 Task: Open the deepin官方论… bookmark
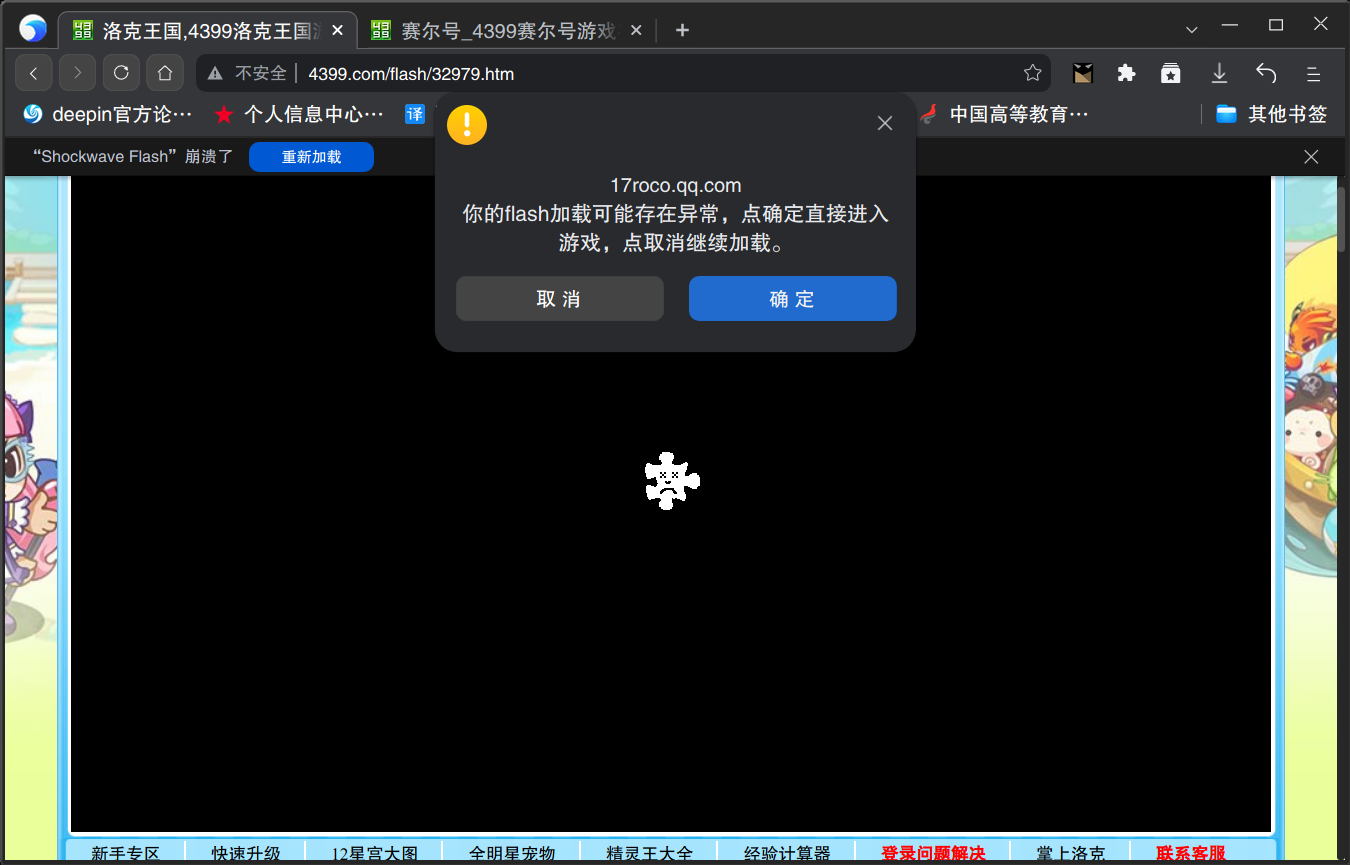108,114
